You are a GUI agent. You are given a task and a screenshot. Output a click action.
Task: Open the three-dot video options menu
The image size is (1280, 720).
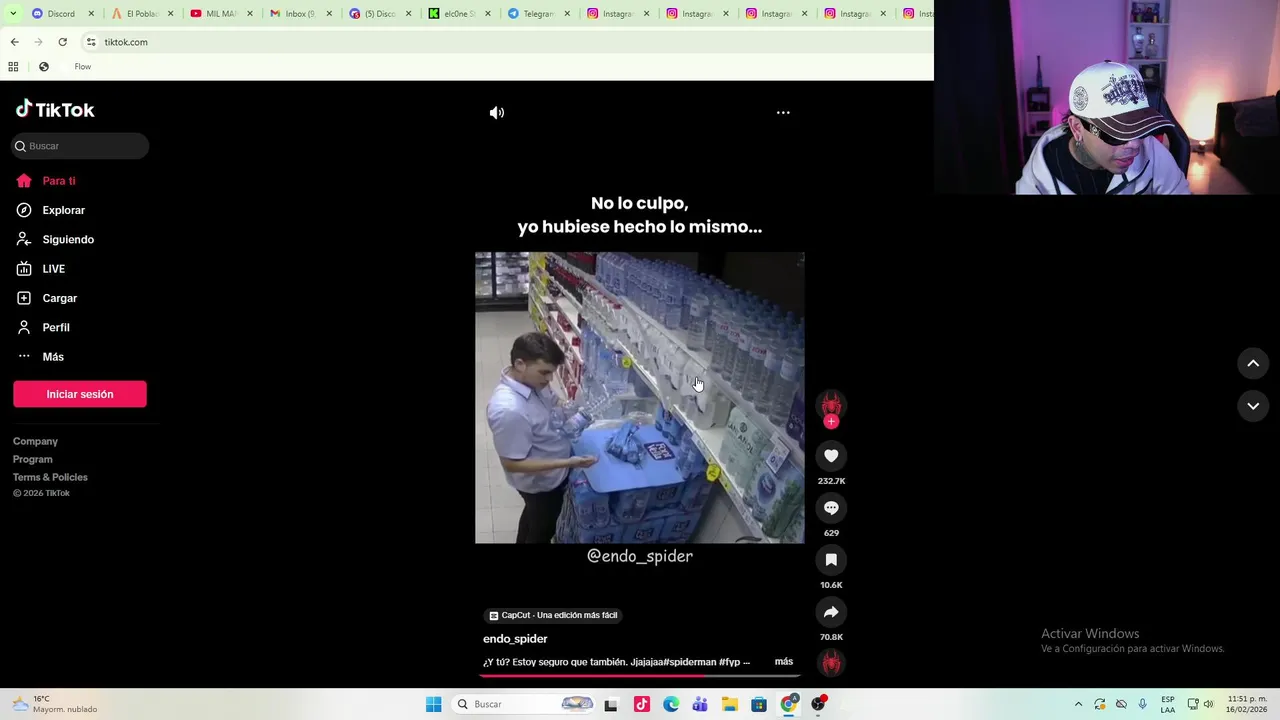(x=783, y=113)
